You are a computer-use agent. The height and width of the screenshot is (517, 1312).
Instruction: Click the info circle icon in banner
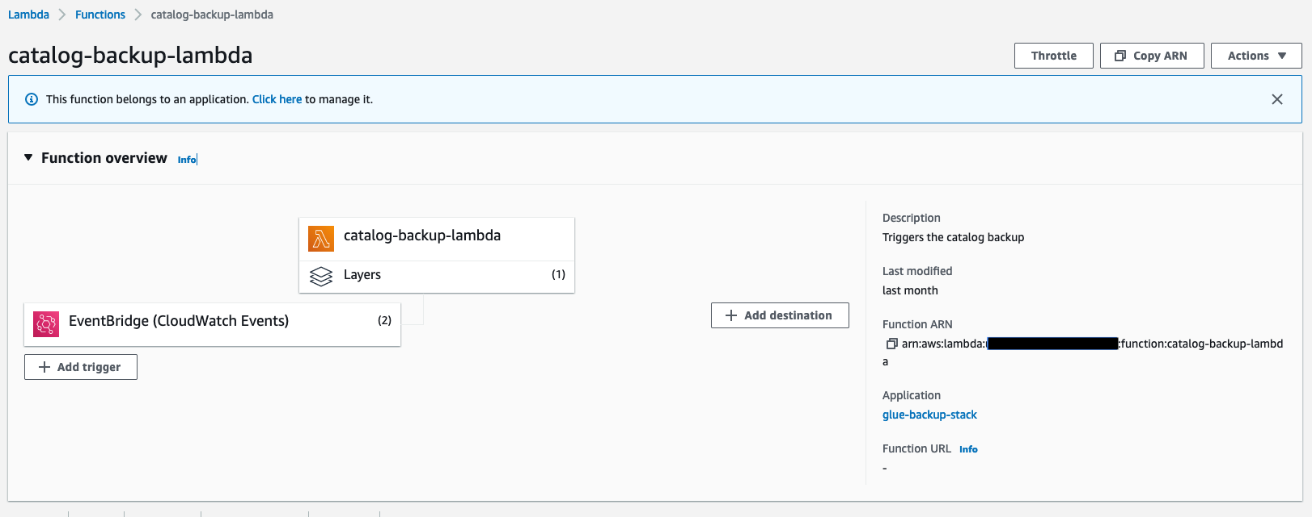[x=31, y=100]
